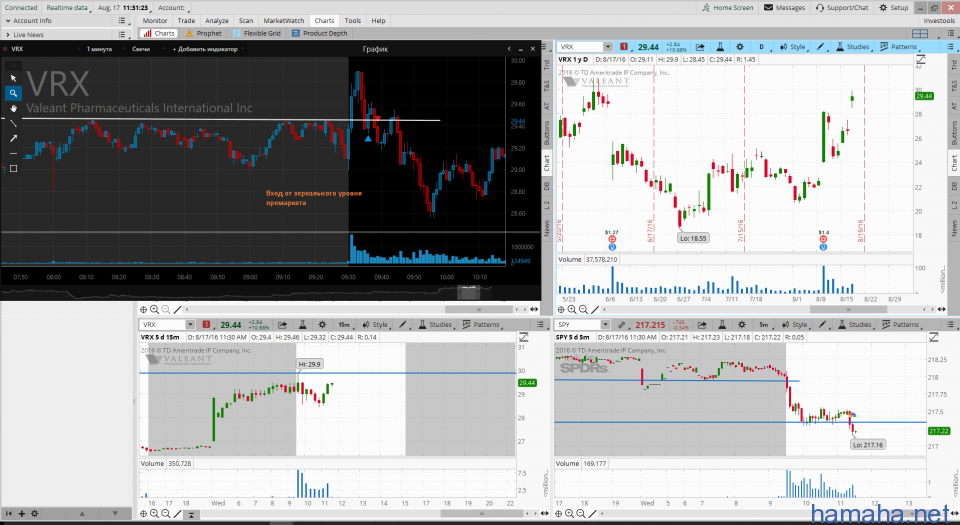This screenshot has width=960, height=525.
Task: Select the trend line drawing tool
Action: coord(13,124)
